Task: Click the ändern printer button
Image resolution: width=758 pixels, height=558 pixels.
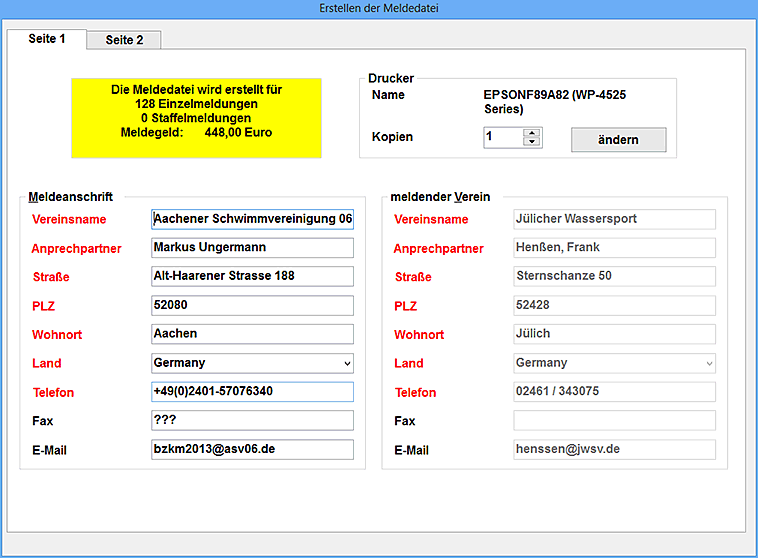Action: point(618,140)
